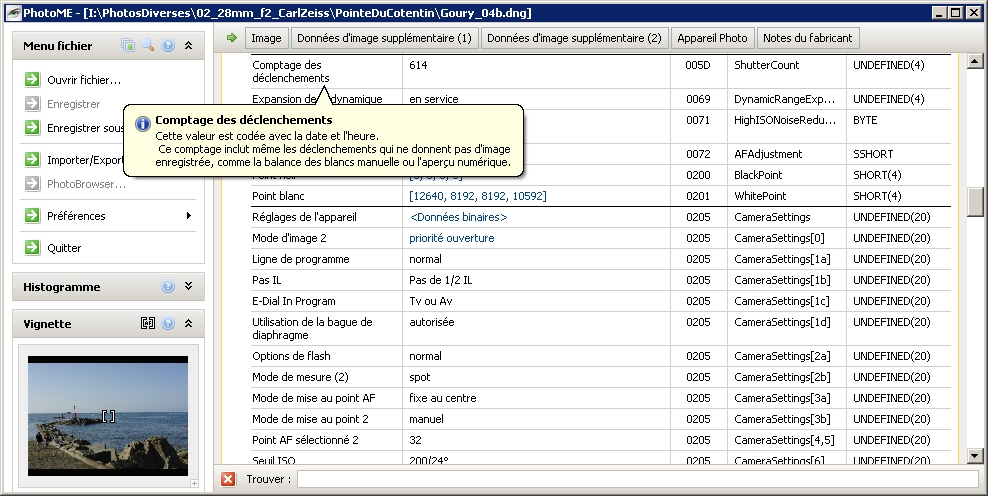Collapse the Vignette panel
The image size is (988, 496).
point(188,323)
